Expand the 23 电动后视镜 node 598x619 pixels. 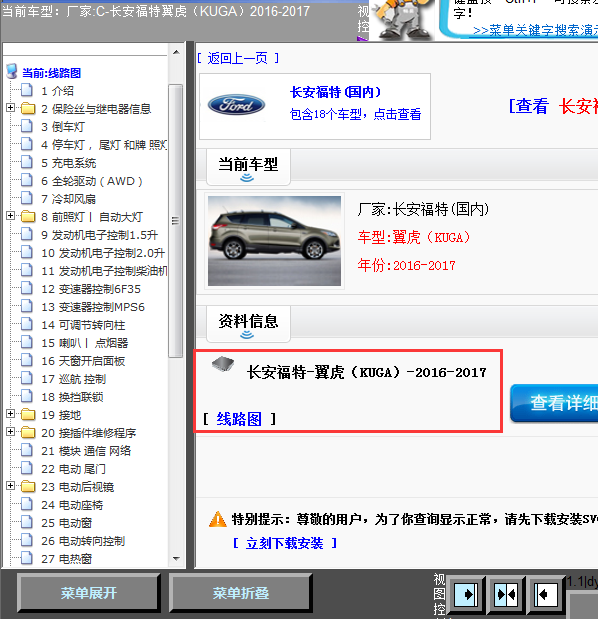[x=11, y=486]
